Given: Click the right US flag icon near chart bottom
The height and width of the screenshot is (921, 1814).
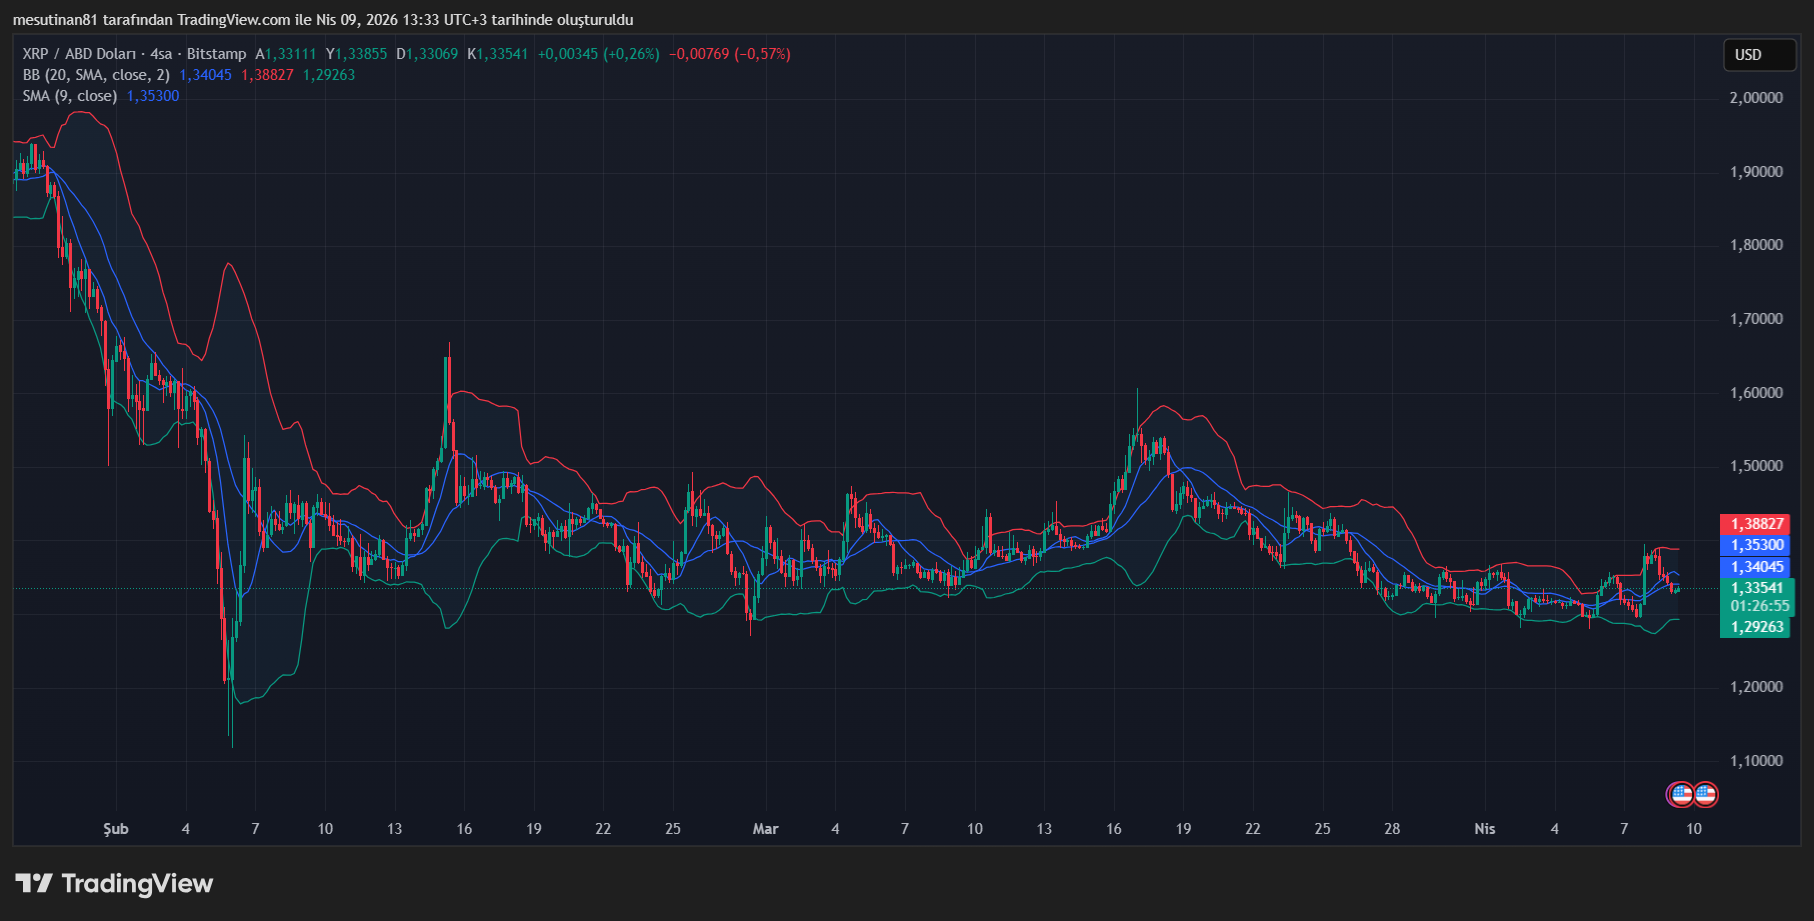Looking at the screenshot, I should 1705,795.
